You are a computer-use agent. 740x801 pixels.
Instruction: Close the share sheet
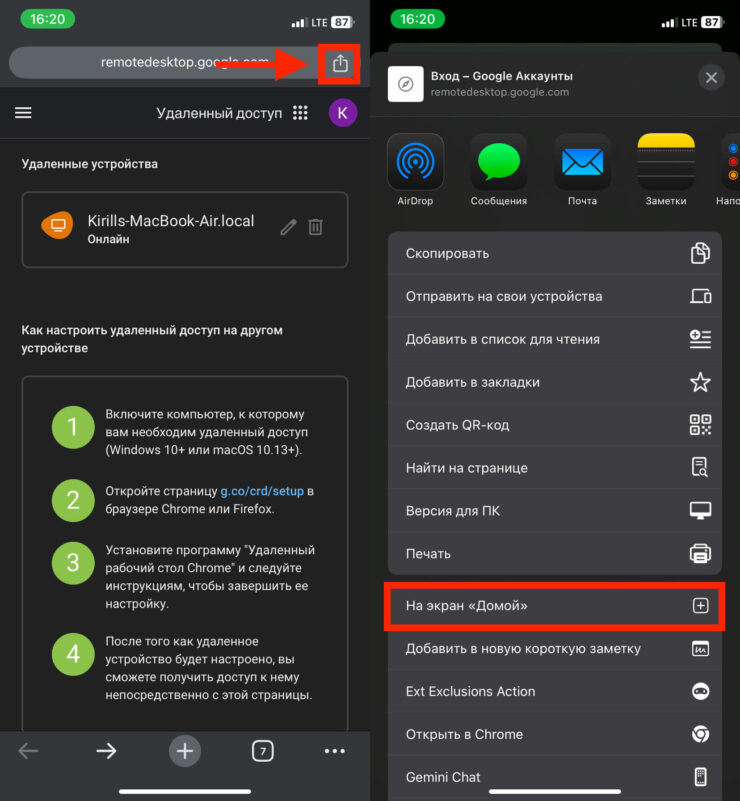pyautogui.click(x=710, y=78)
